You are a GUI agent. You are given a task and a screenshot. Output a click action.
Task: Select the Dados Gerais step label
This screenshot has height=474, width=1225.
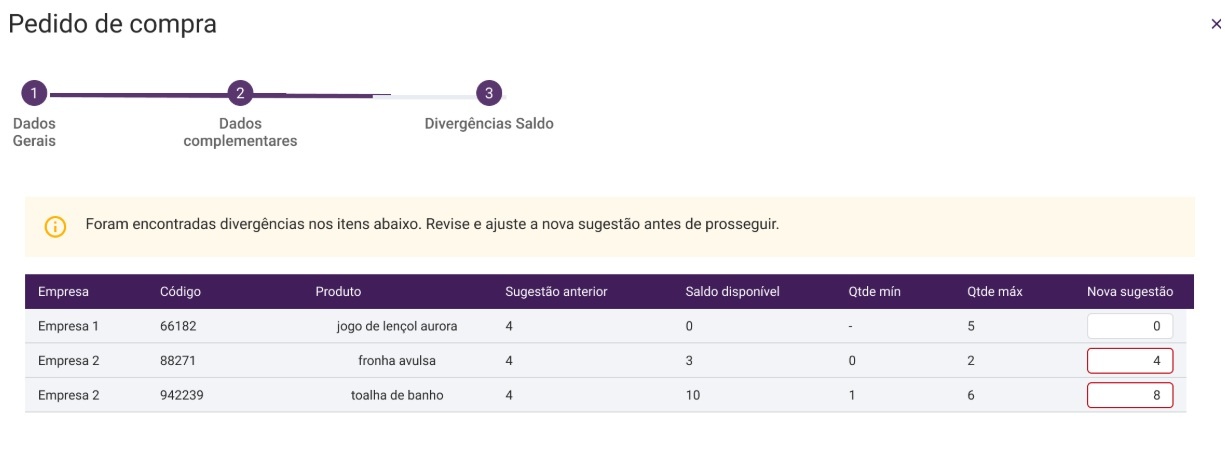tap(34, 132)
